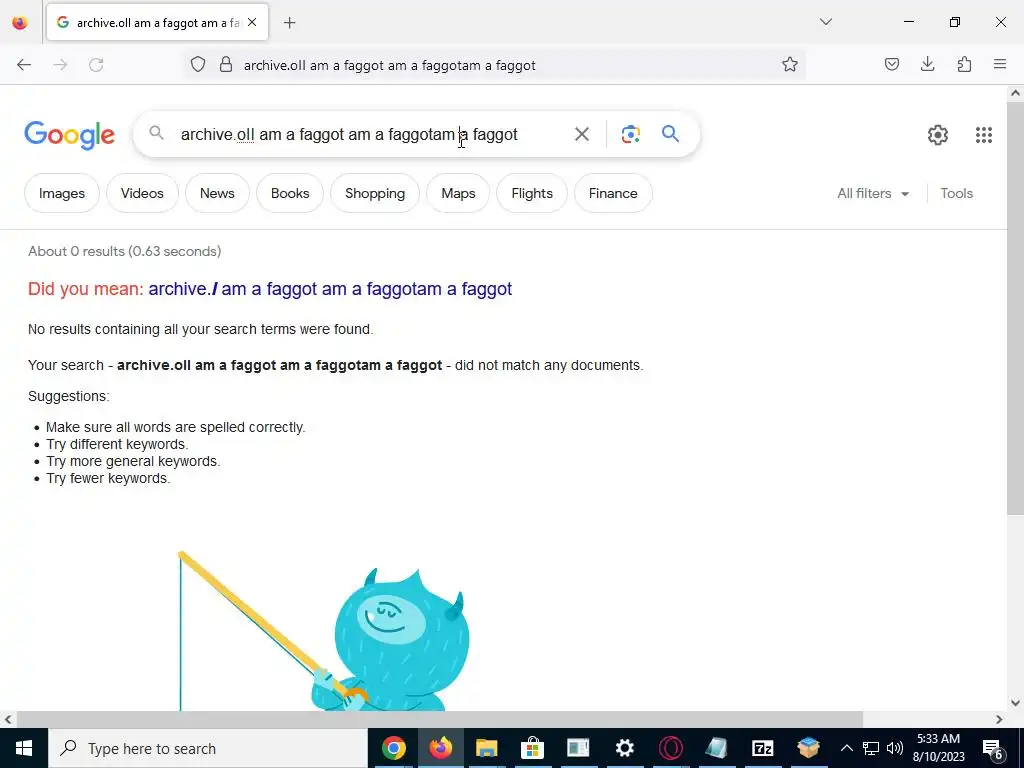1024x768 pixels.
Task: Open the search Tools options
Action: (x=956, y=193)
